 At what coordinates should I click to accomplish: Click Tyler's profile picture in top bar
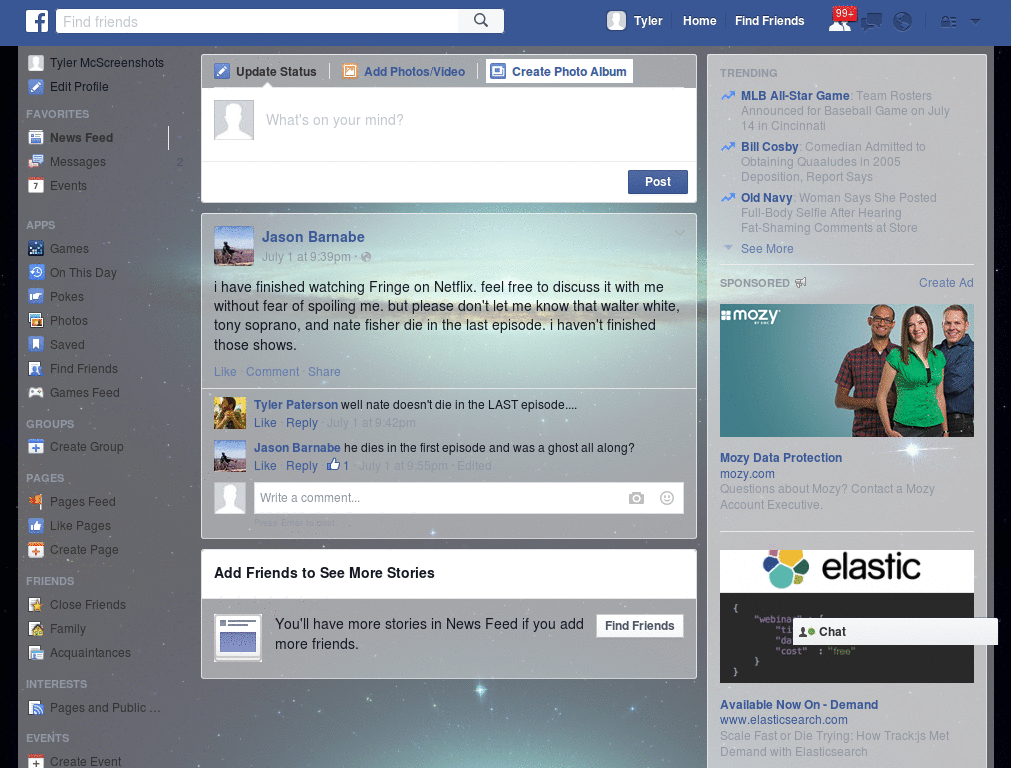pos(616,21)
